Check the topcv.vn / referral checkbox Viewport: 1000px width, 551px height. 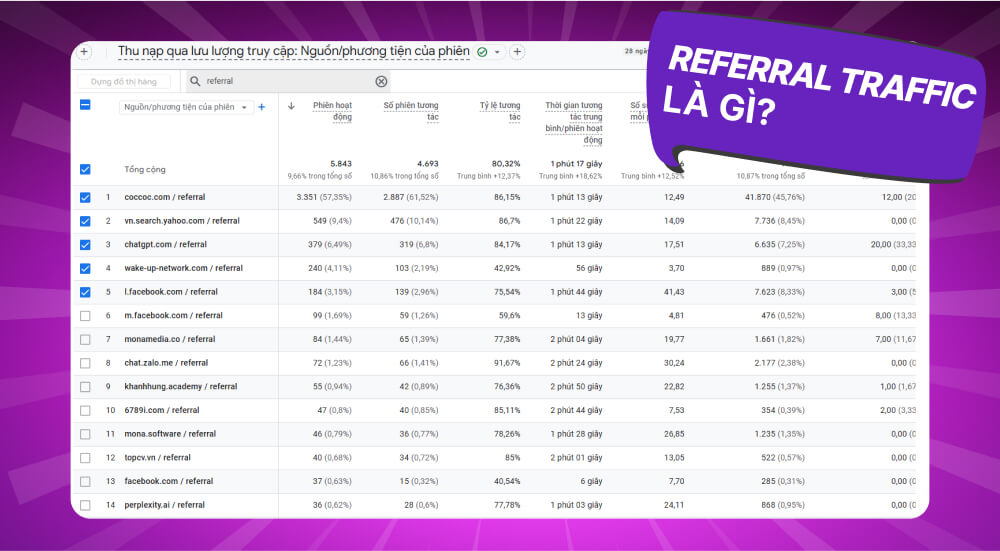coord(85,457)
